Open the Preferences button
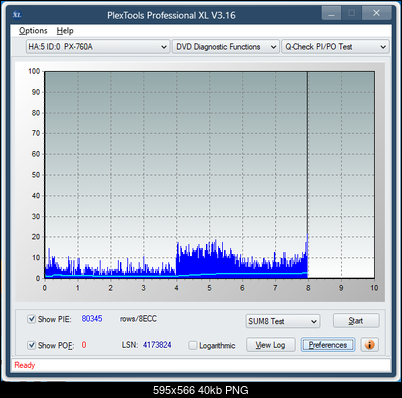 (328, 345)
